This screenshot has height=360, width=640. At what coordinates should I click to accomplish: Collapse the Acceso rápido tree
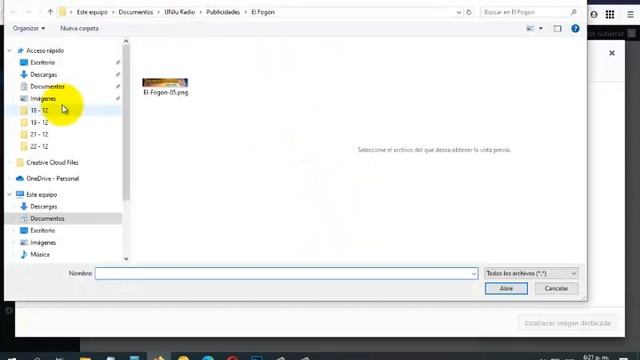[9, 51]
